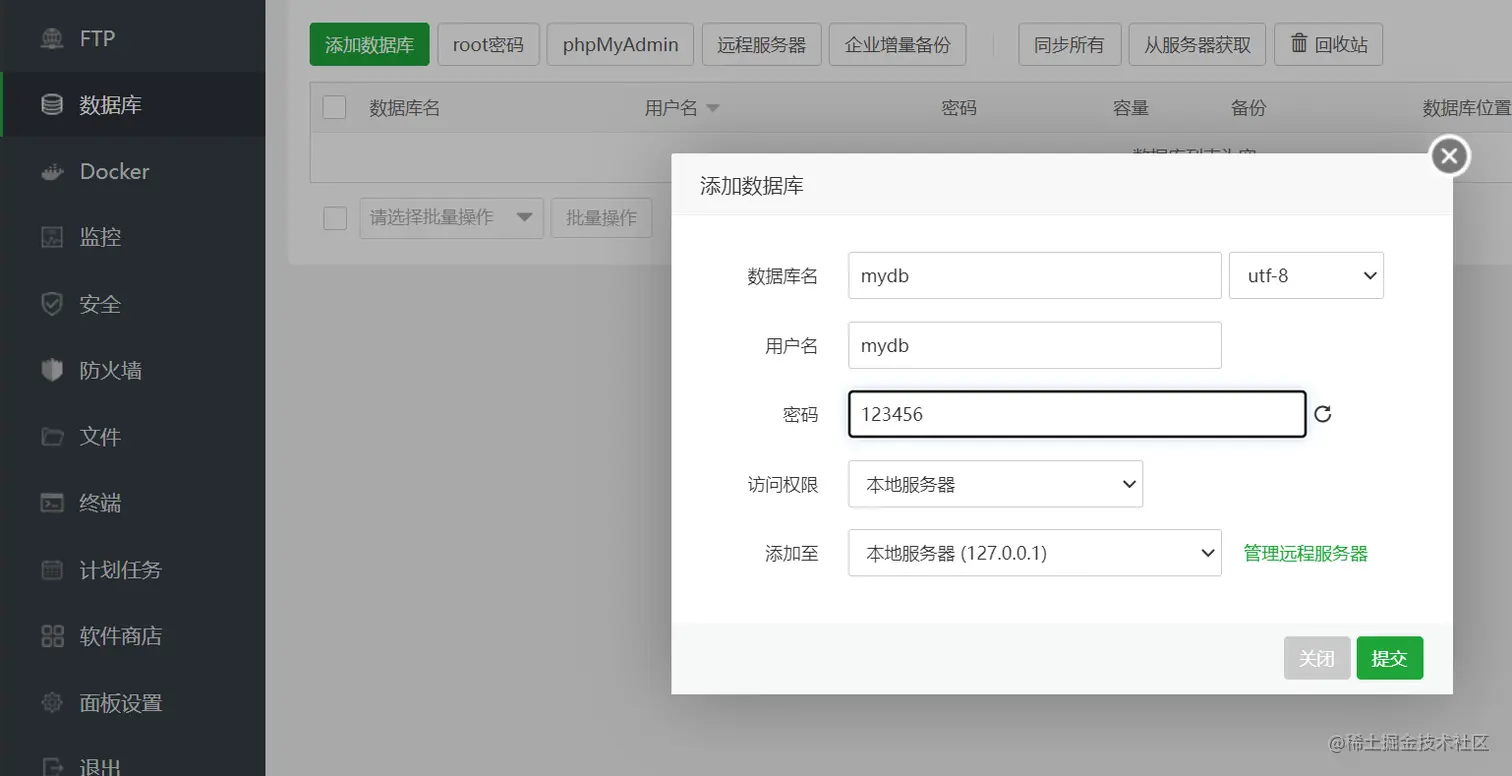
Task: Click the 同步所有 button
Action: (x=1070, y=45)
